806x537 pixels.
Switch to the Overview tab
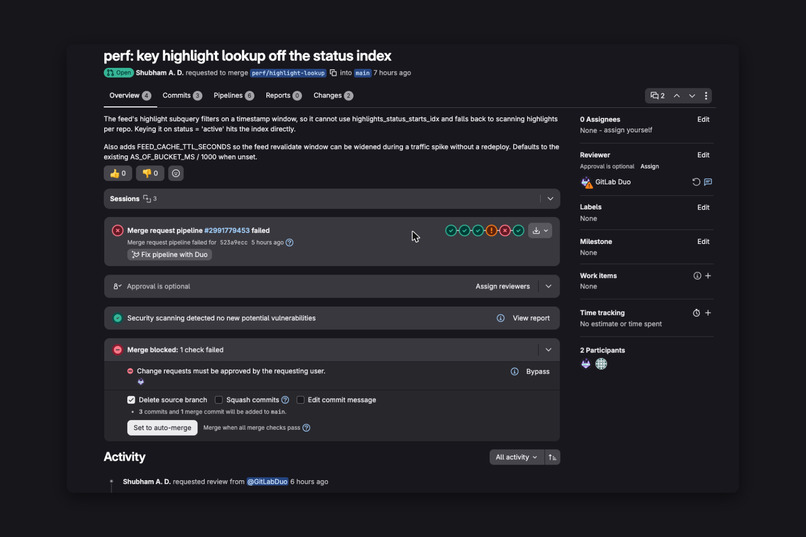[130, 96]
